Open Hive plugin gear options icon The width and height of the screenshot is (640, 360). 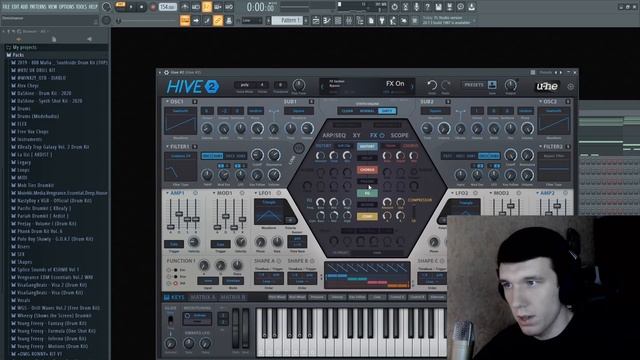coord(166,73)
